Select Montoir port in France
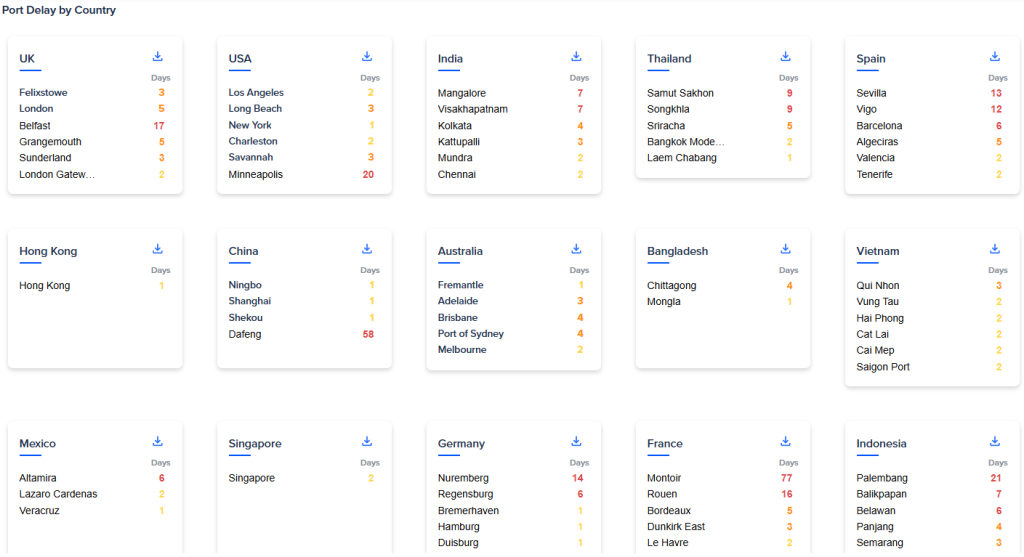The width and height of the screenshot is (1024, 557). coord(664,478)
